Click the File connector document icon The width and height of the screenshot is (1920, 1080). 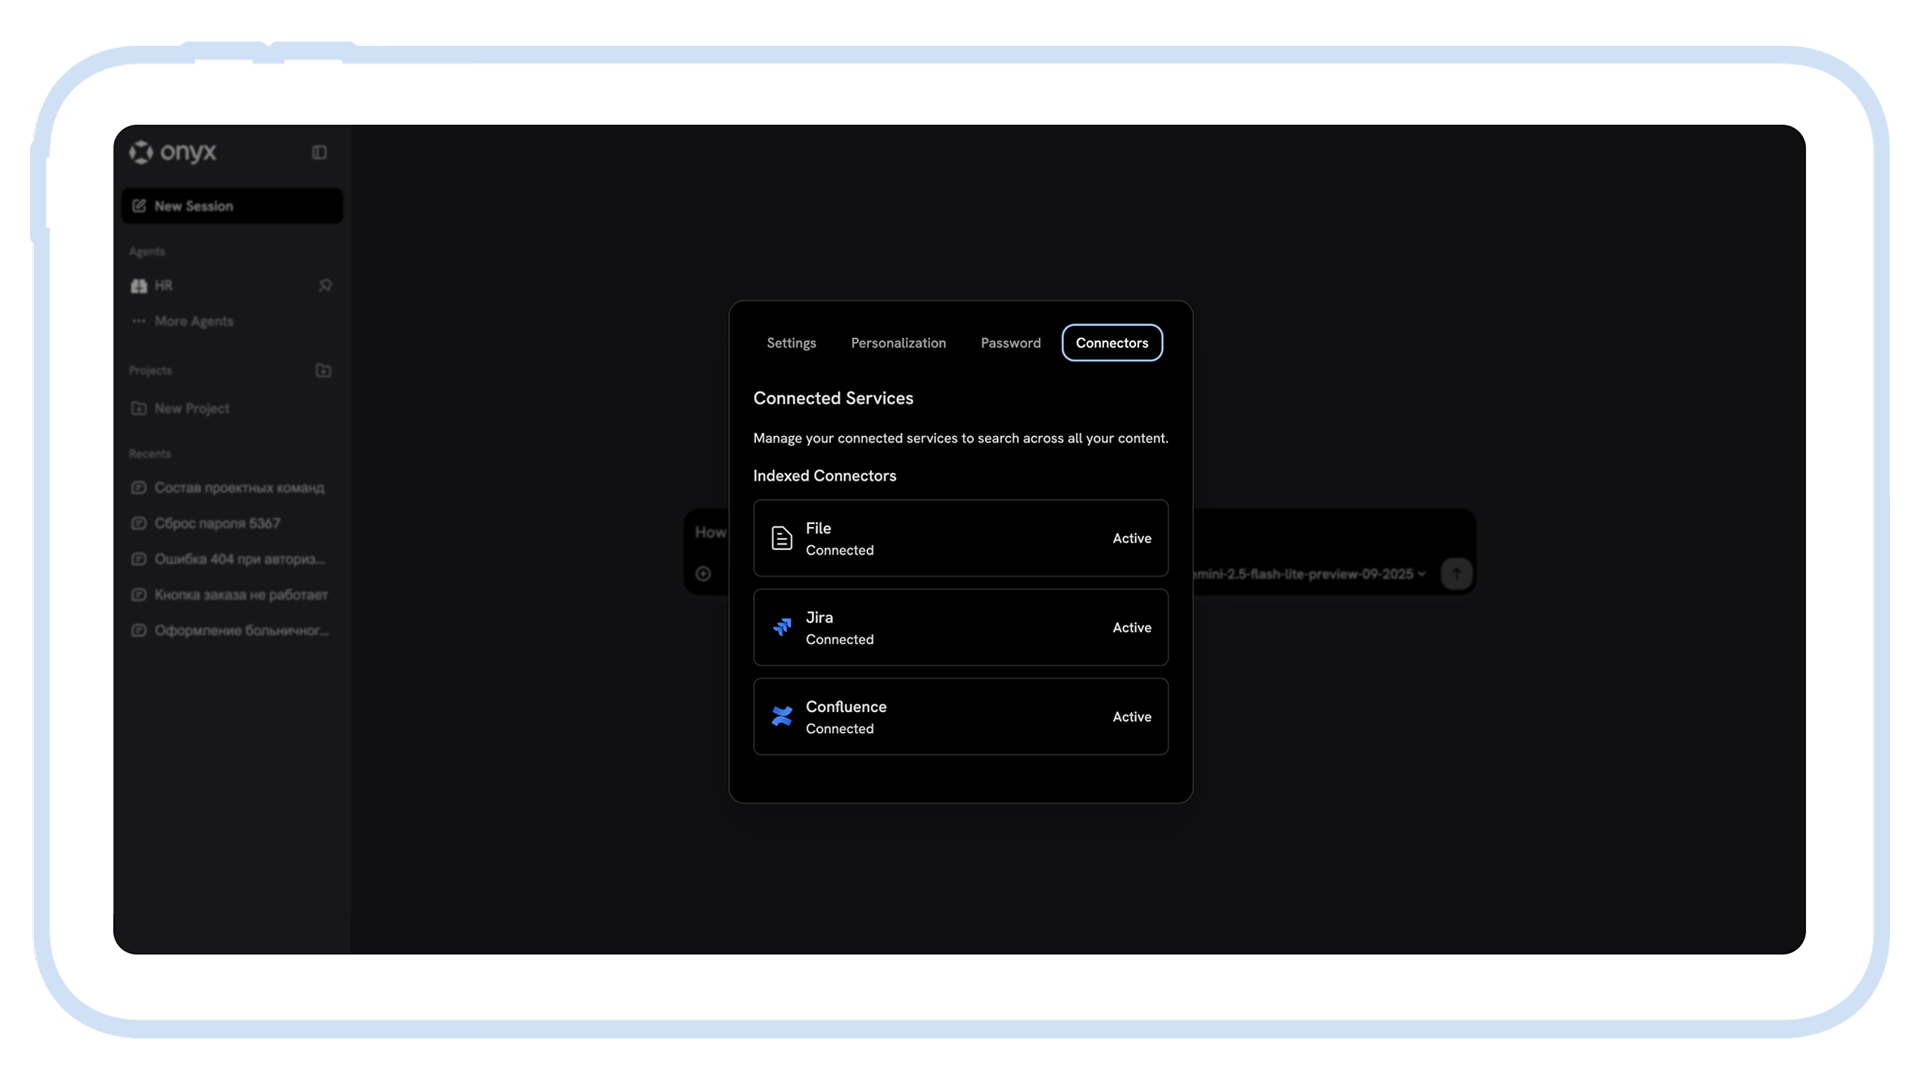782,539
